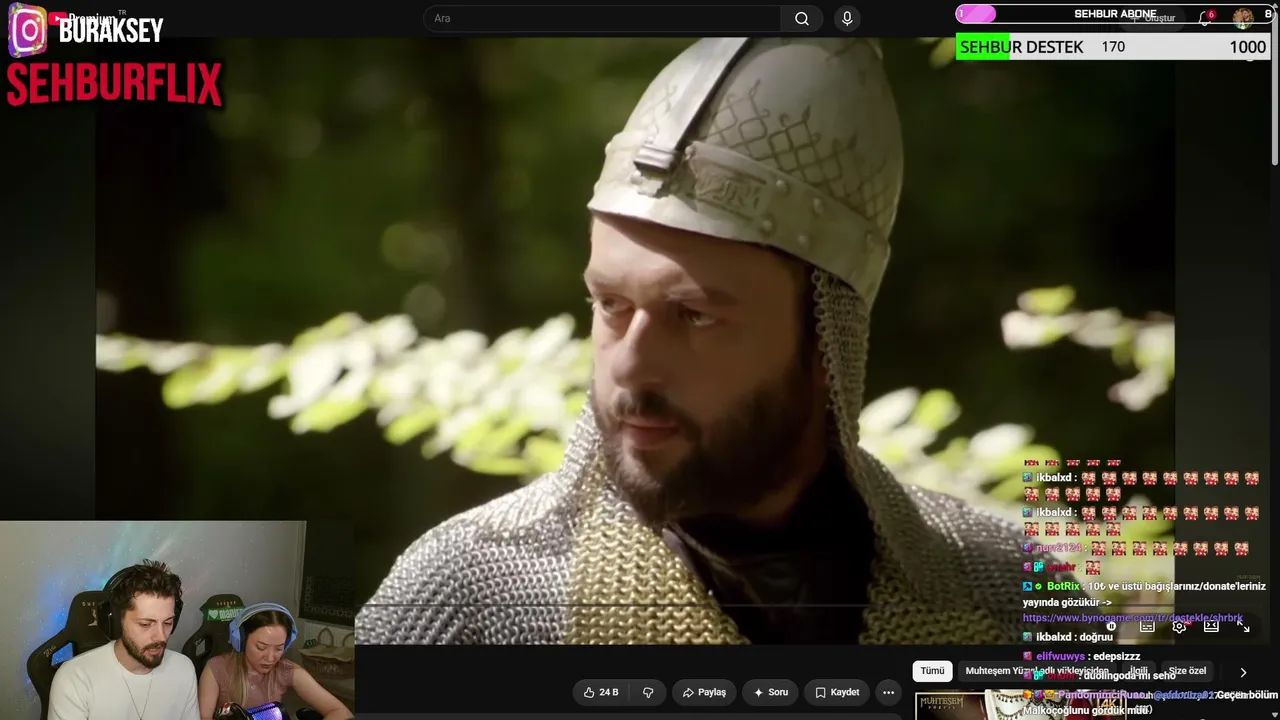Switch the player to theater mode

click(1211, 627)
